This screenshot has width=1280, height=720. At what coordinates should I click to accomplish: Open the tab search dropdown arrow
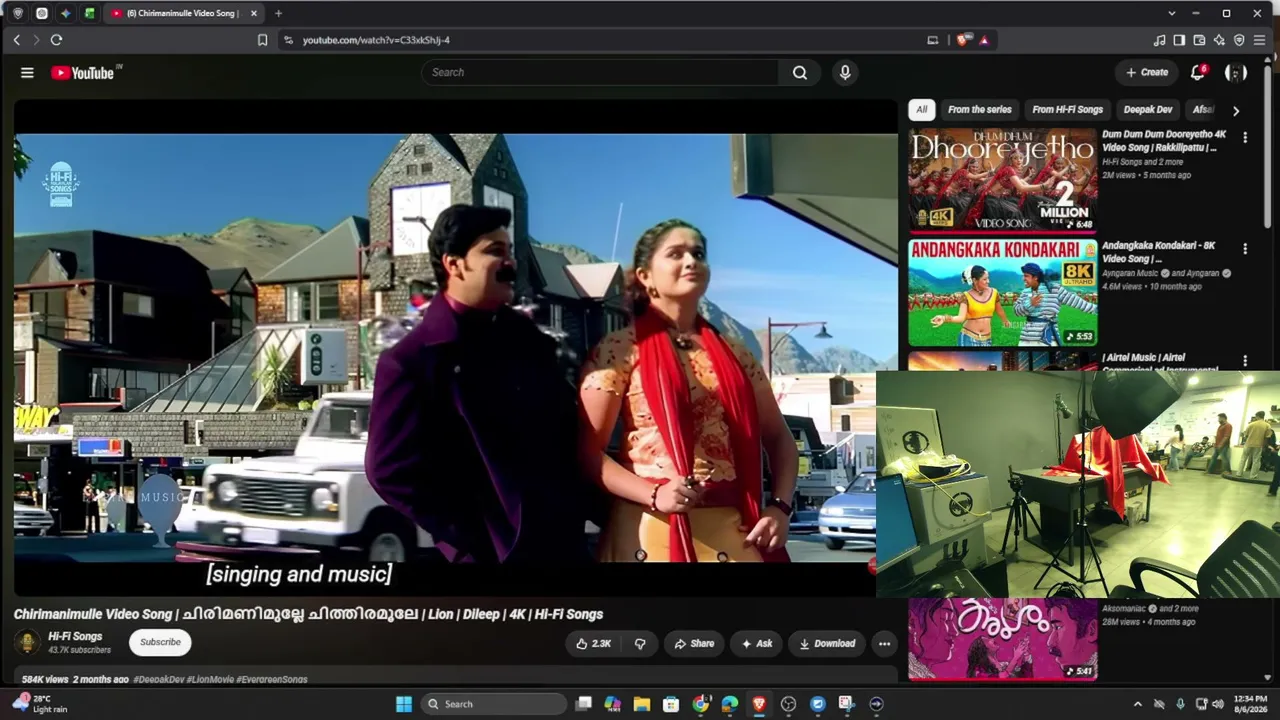[x=1172, y=13]
